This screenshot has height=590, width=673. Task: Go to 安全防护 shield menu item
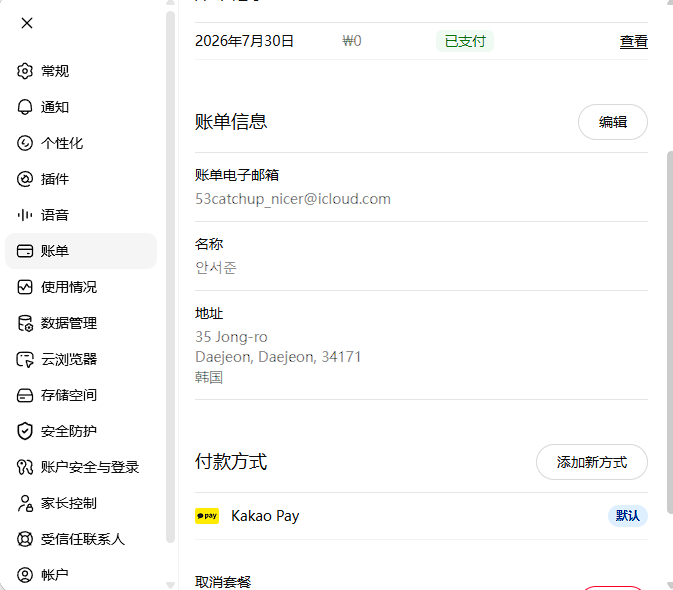pos(81,431)
